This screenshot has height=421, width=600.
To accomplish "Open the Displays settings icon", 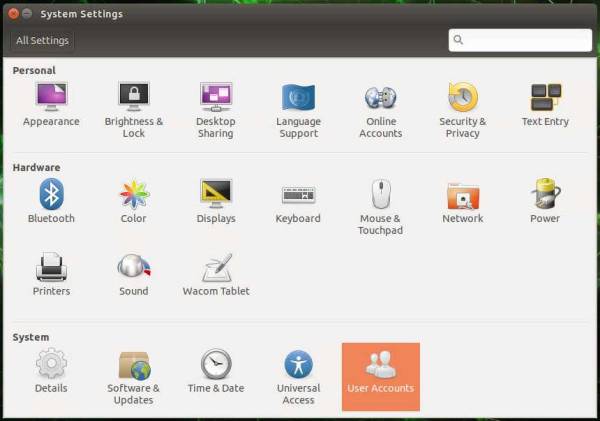I will click(x=216, y=194).
